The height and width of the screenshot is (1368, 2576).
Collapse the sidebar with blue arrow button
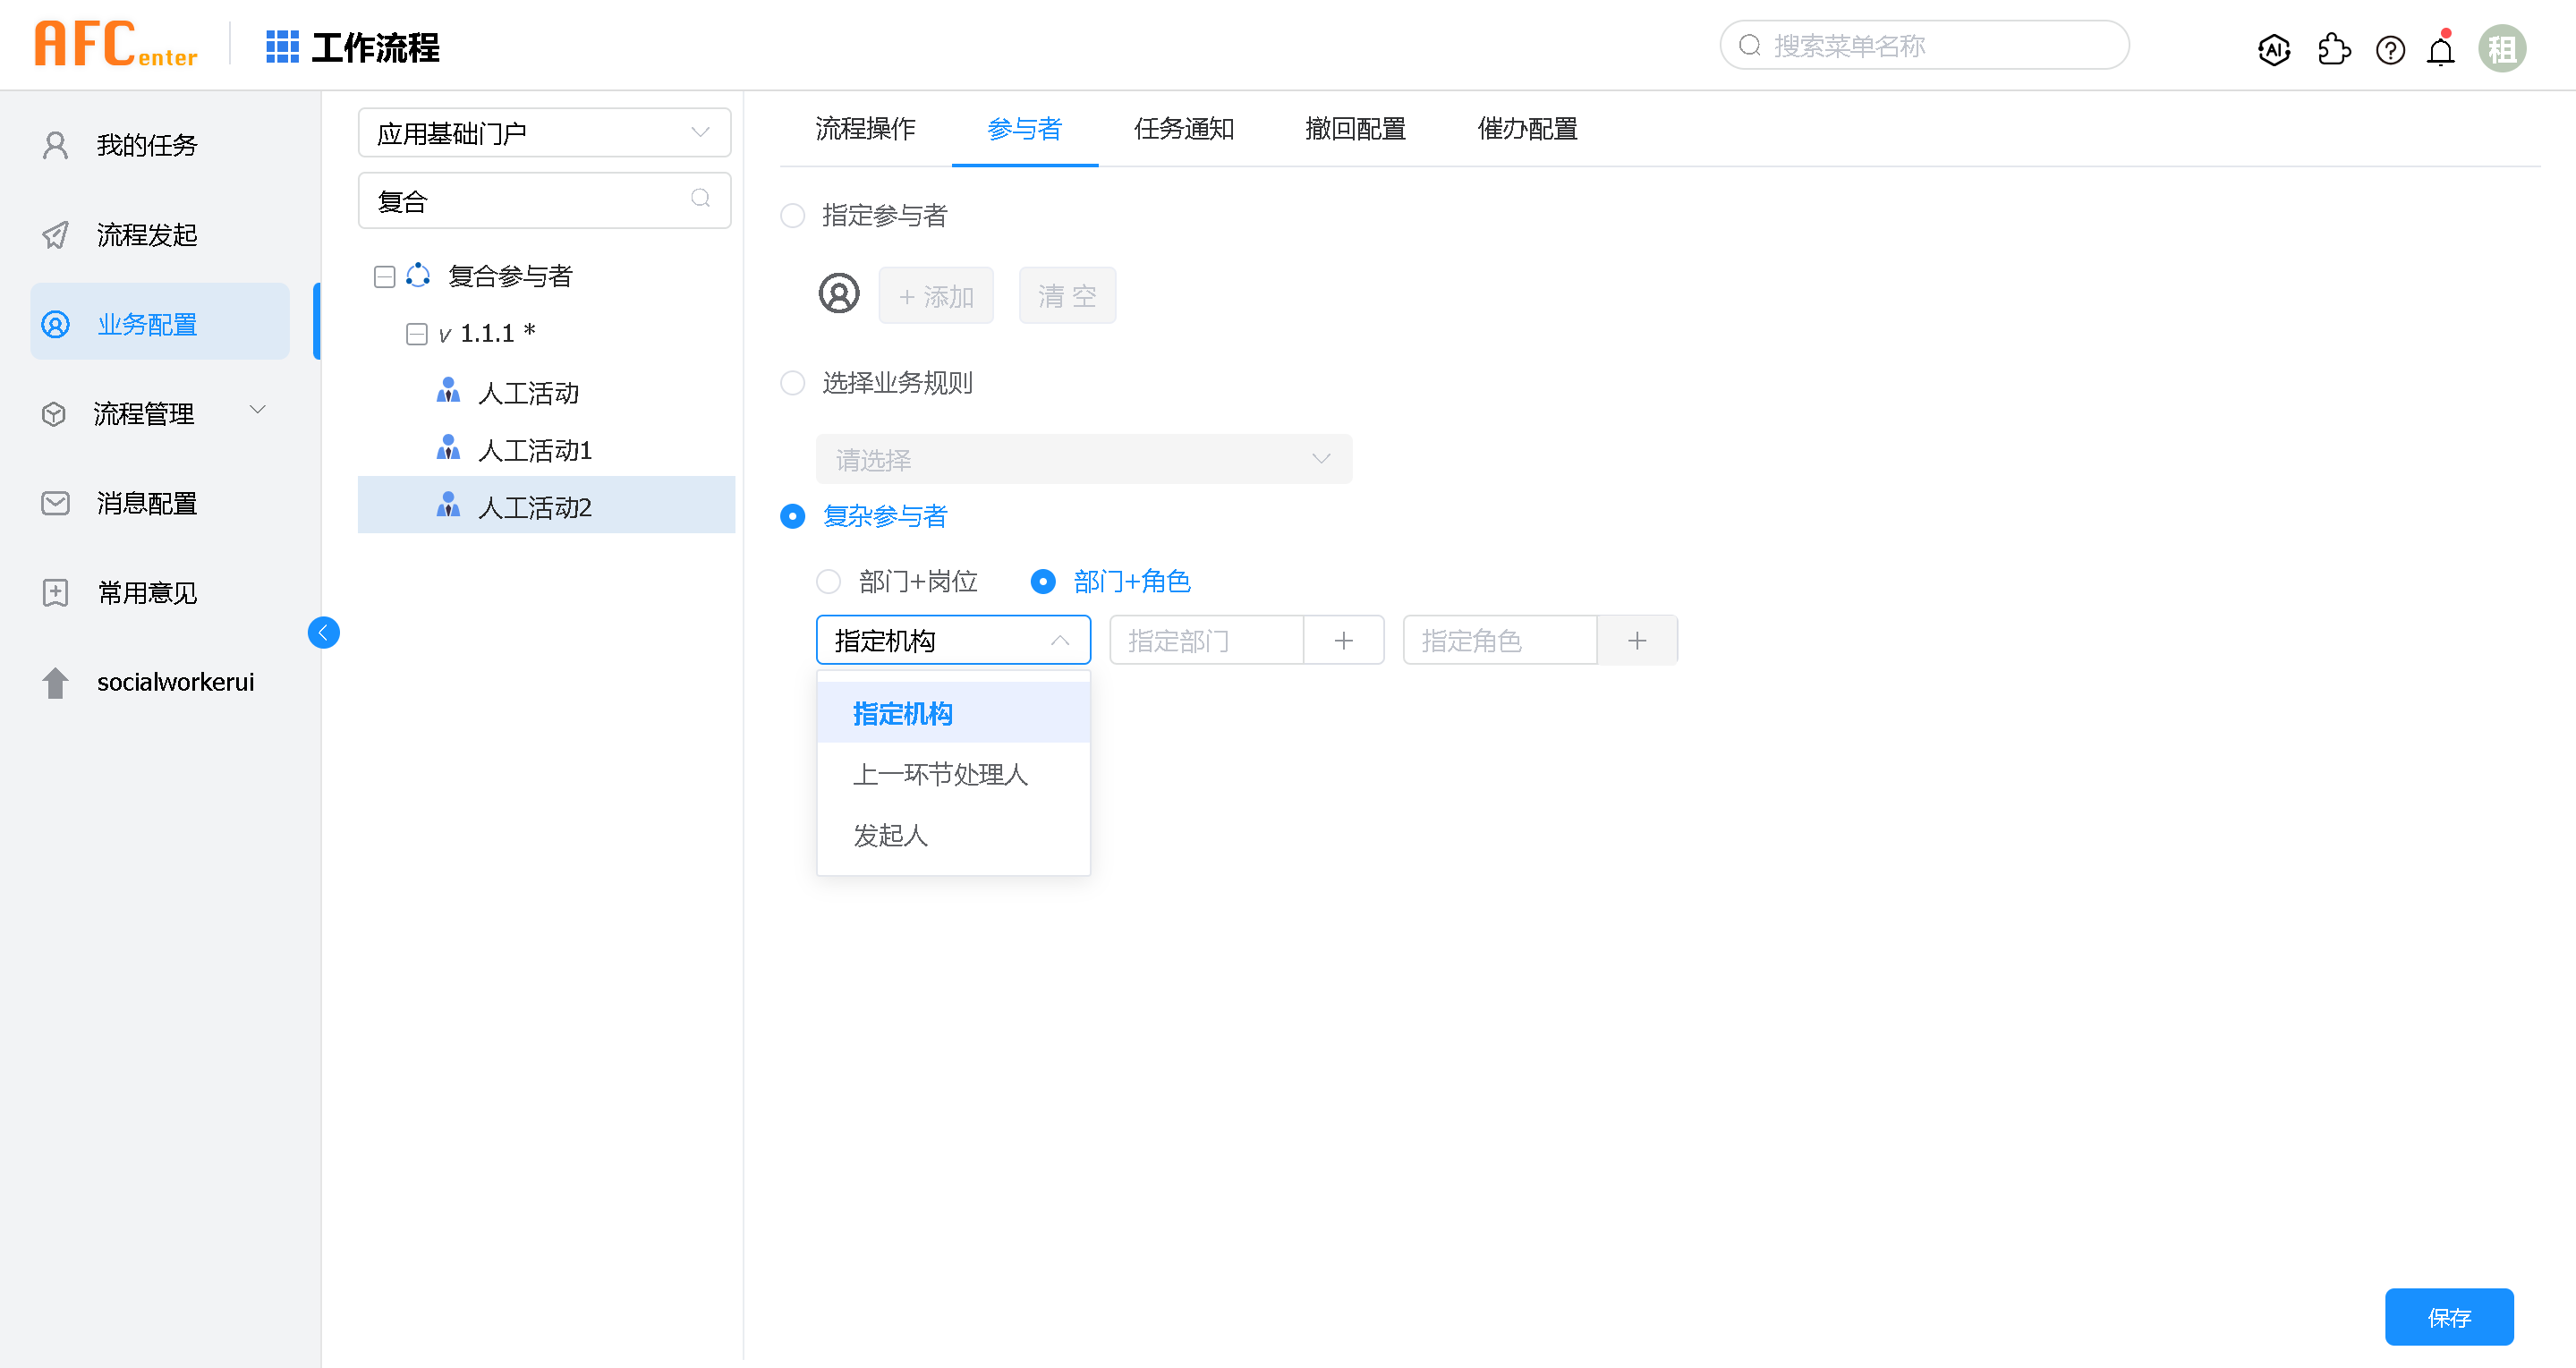(x=323, y=632)
